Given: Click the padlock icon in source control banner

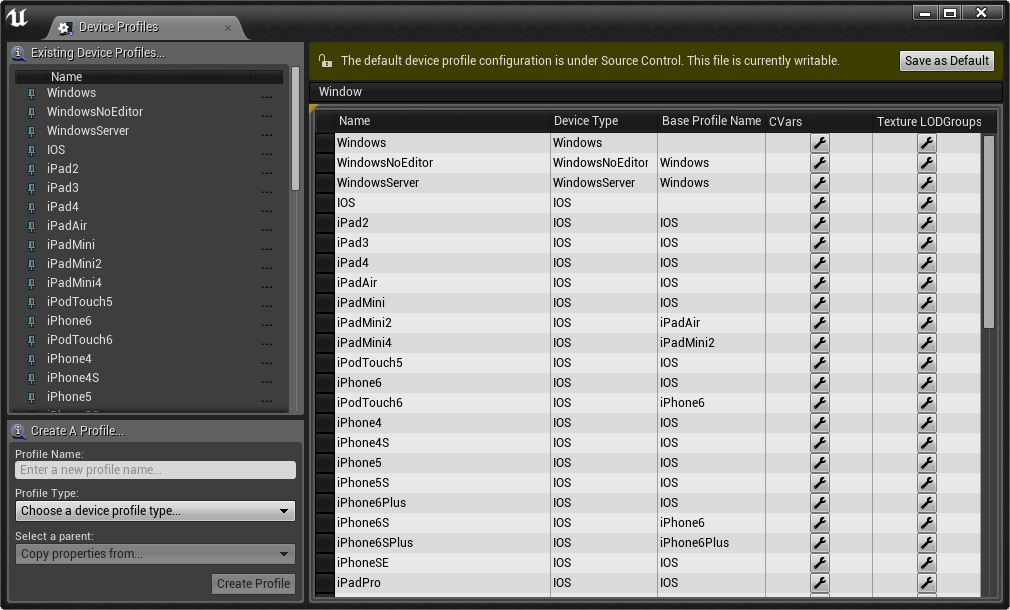Looking at the screenshot, I should pyautogui.click(x=324, y=60).
